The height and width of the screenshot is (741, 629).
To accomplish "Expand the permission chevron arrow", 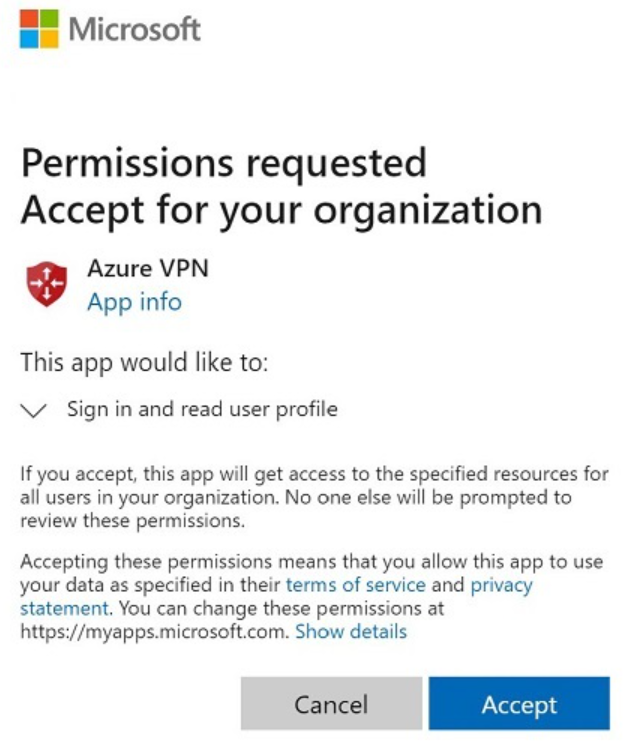I will (x=36, y=410).
